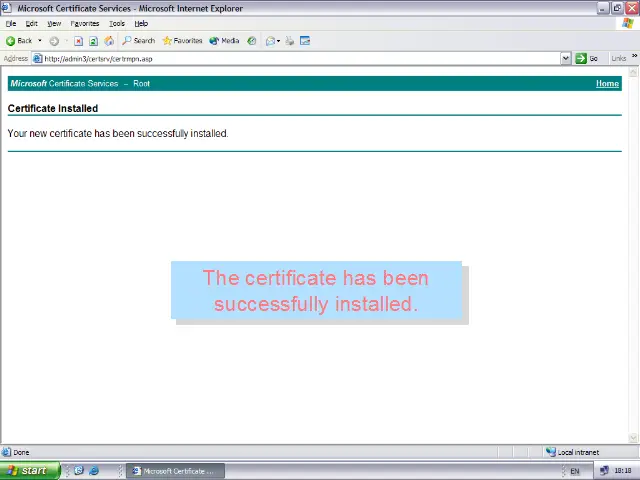Minimize the Internet Explorer window
This screenshot has height=480, width=640.
(x=603, y=8)
